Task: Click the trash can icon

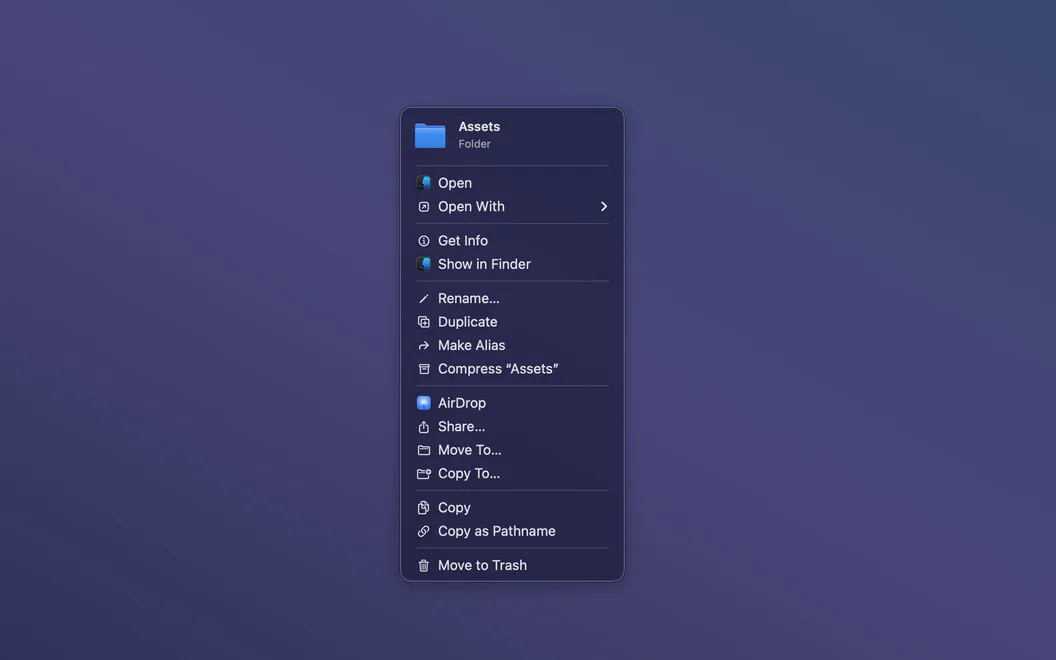Action: click(x=424, y=566)
